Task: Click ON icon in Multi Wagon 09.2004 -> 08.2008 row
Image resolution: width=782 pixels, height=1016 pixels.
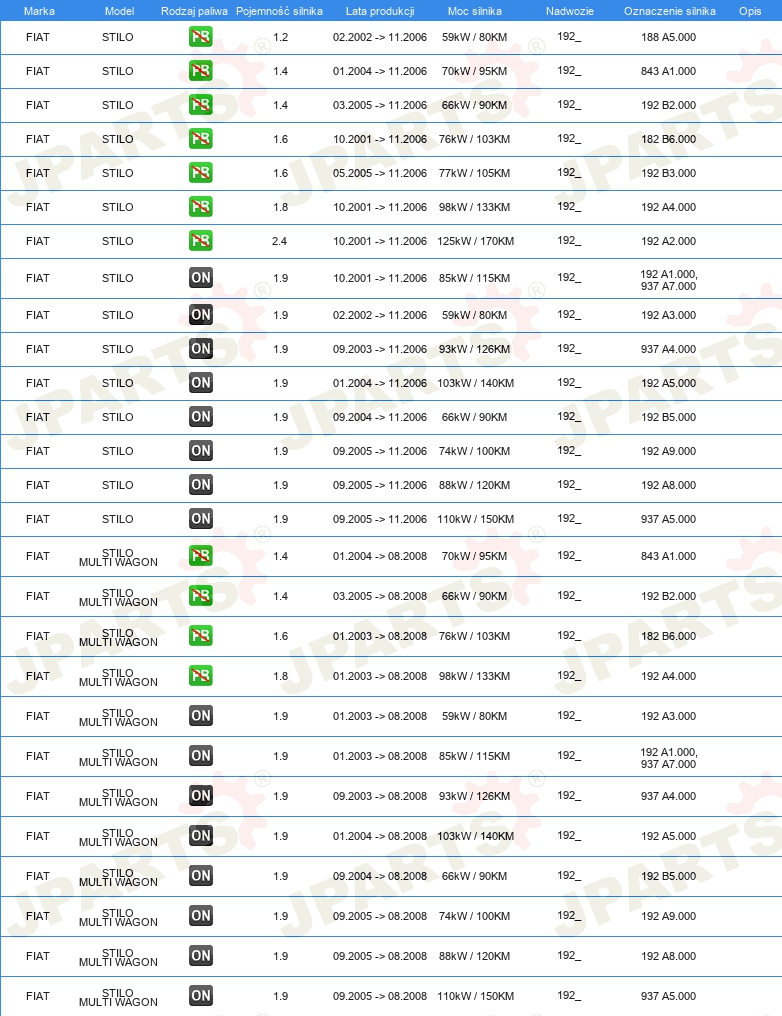Action: [201, 876]
